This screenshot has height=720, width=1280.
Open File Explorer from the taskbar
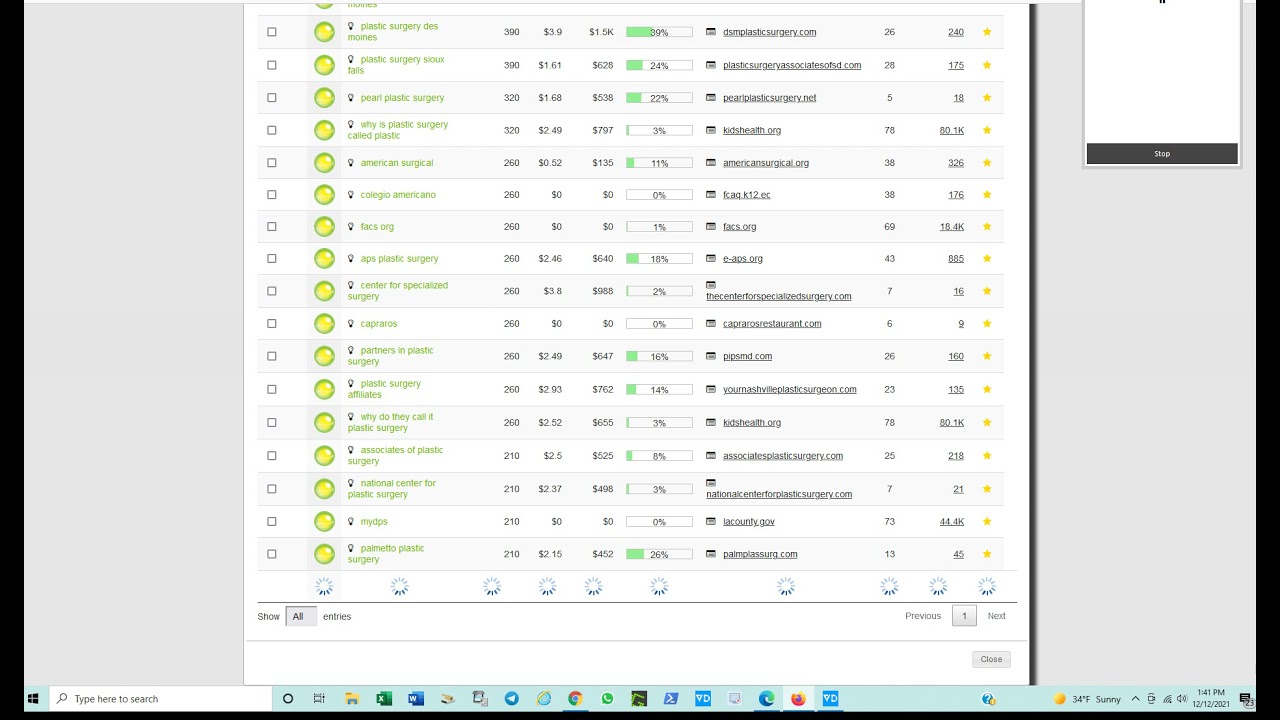tap(352, 699)
